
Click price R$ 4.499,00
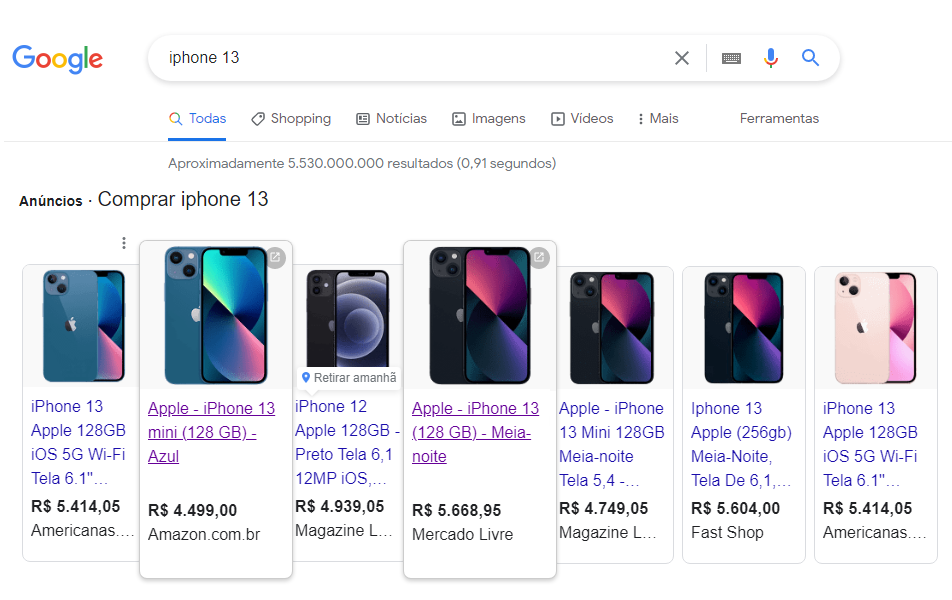[x=192, y=510]
